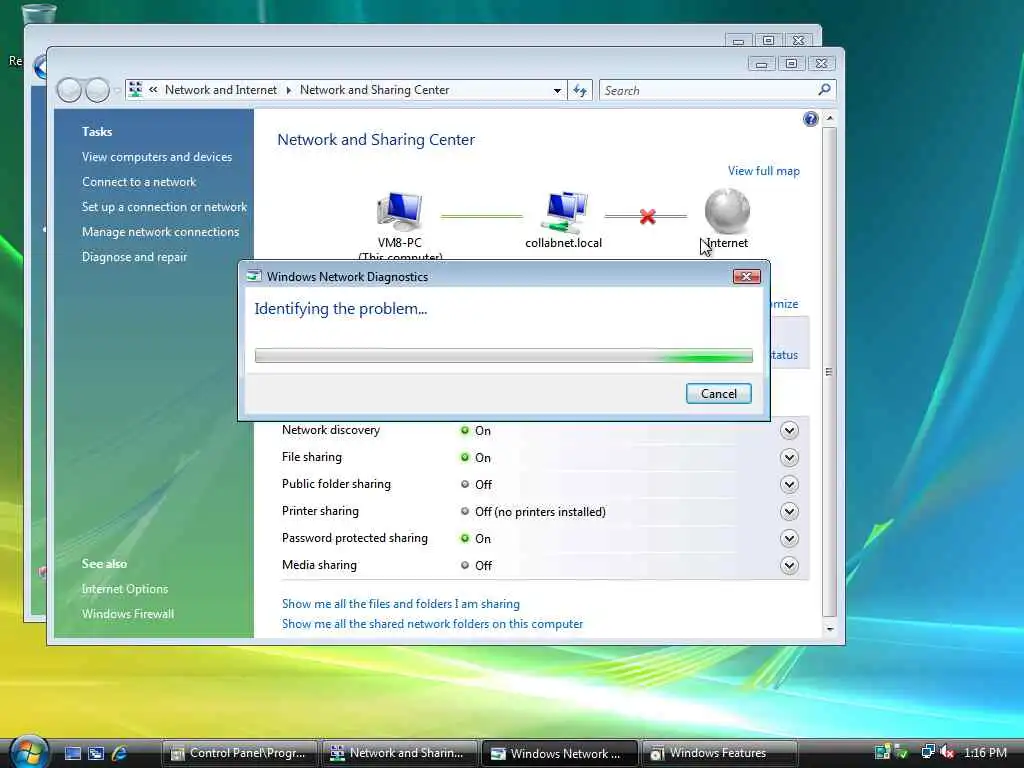Expand the Network discovery setting
The height and width of the screenshot is (768, 1024).
789,430
